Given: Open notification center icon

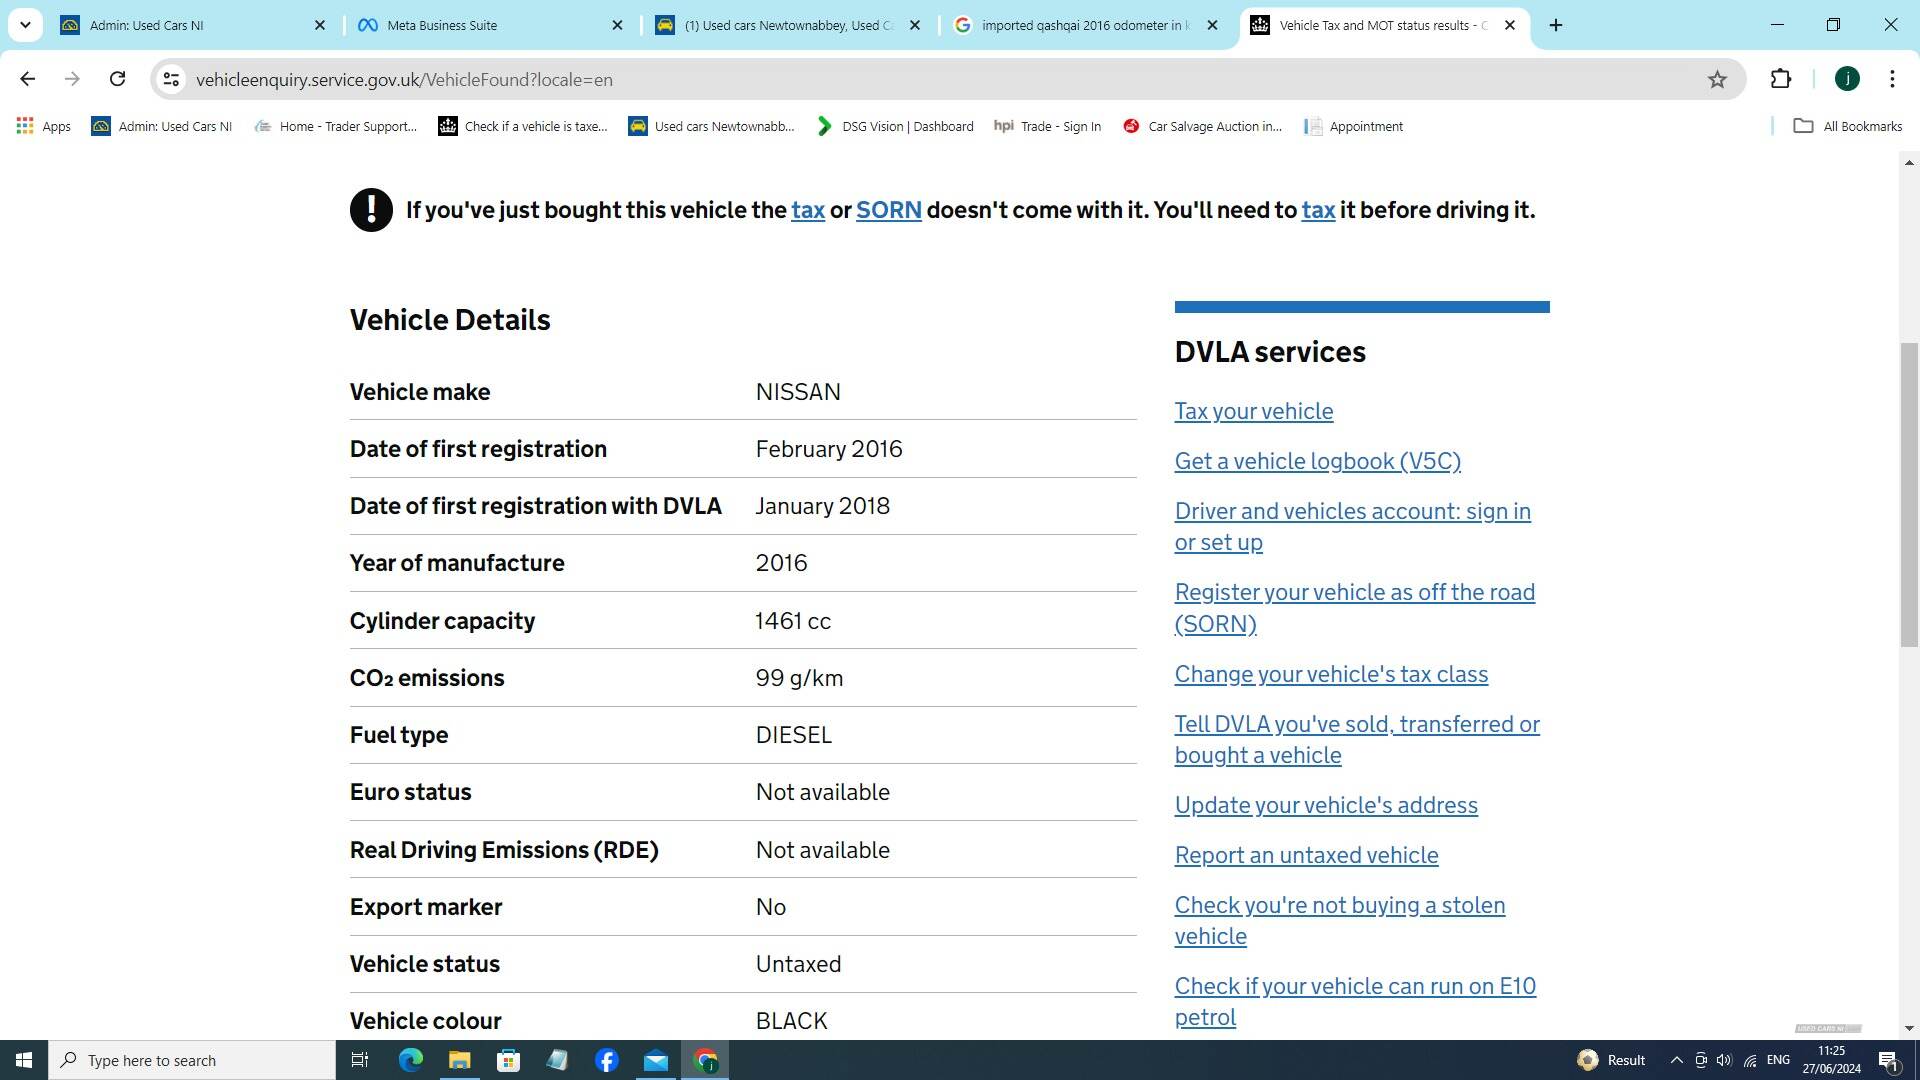Looking at the screenshot, I should 1888,1060.
